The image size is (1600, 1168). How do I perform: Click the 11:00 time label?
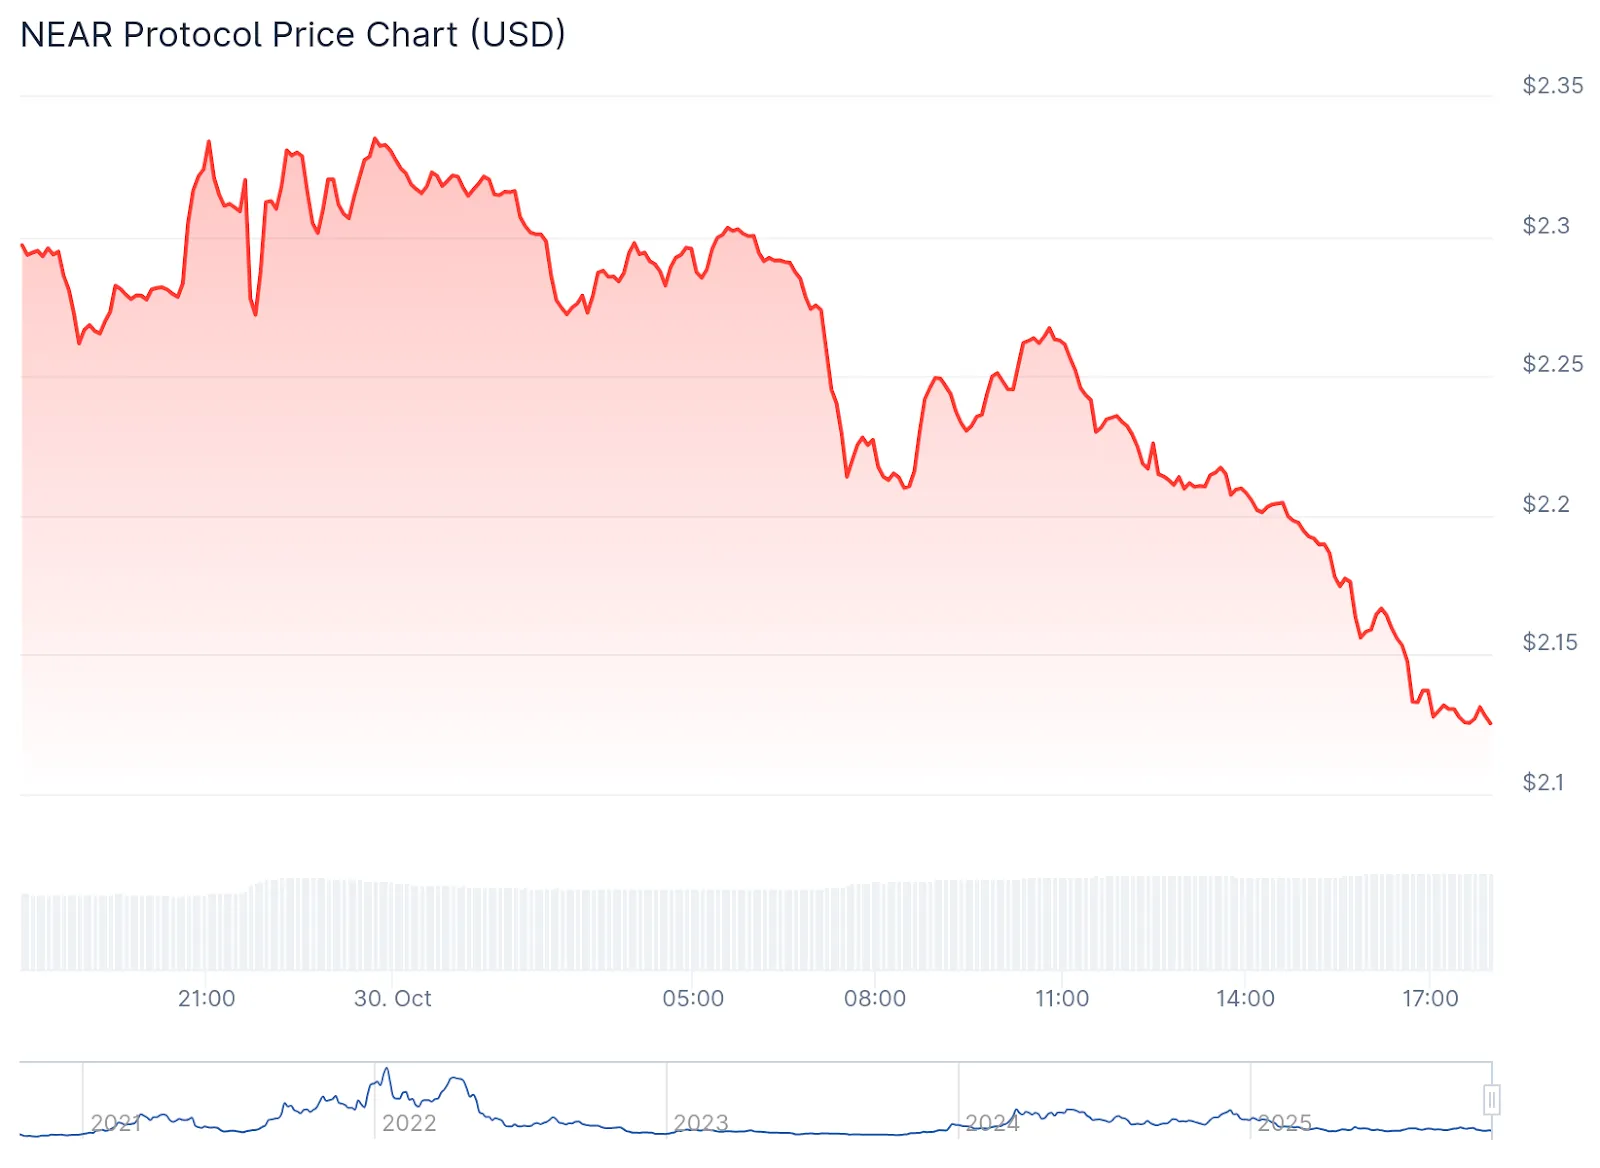1061,998
